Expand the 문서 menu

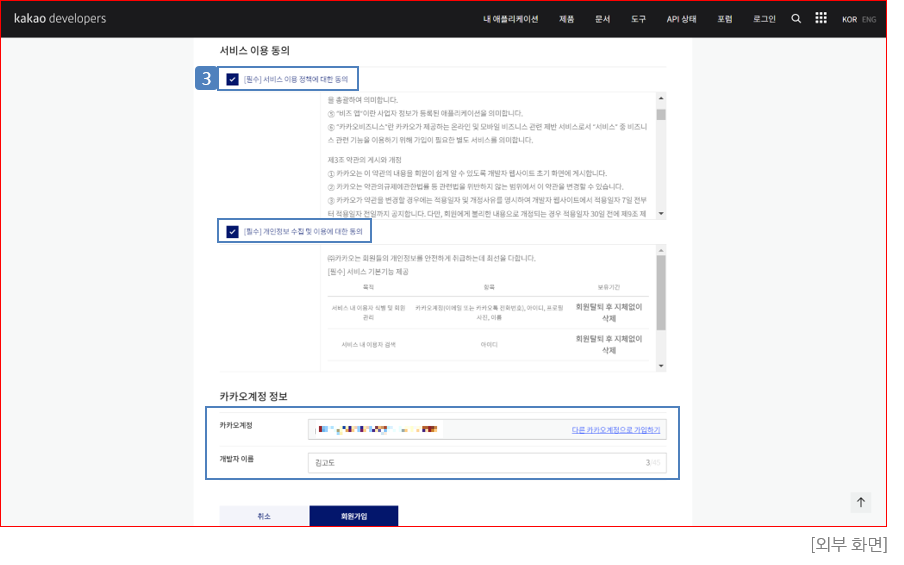(602, 19)
